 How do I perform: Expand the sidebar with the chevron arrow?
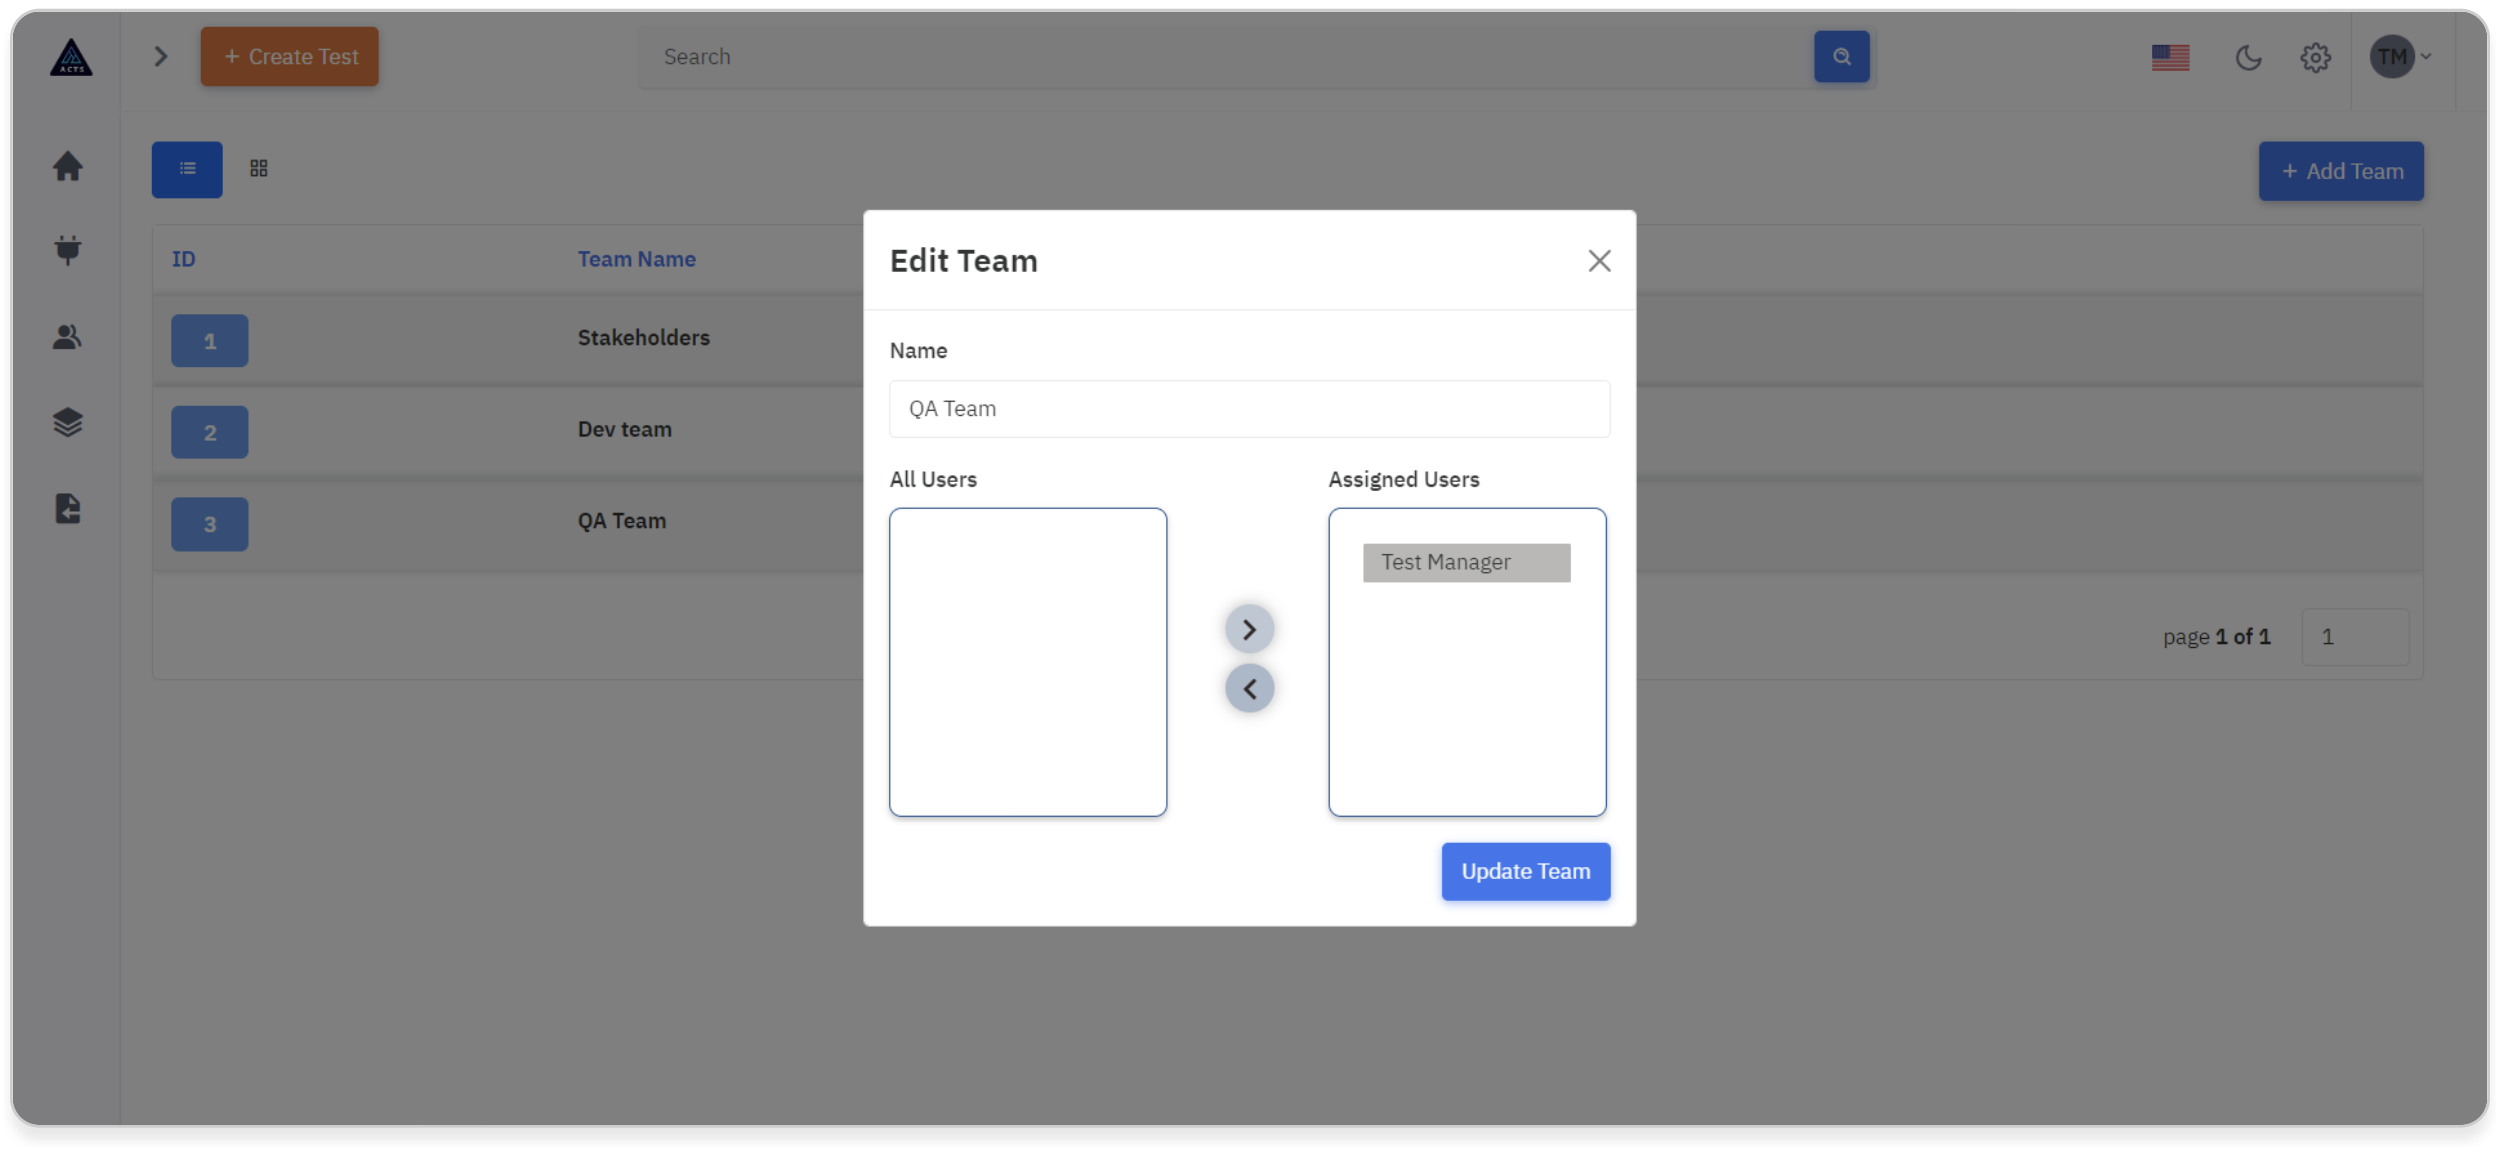pos(161,57)
